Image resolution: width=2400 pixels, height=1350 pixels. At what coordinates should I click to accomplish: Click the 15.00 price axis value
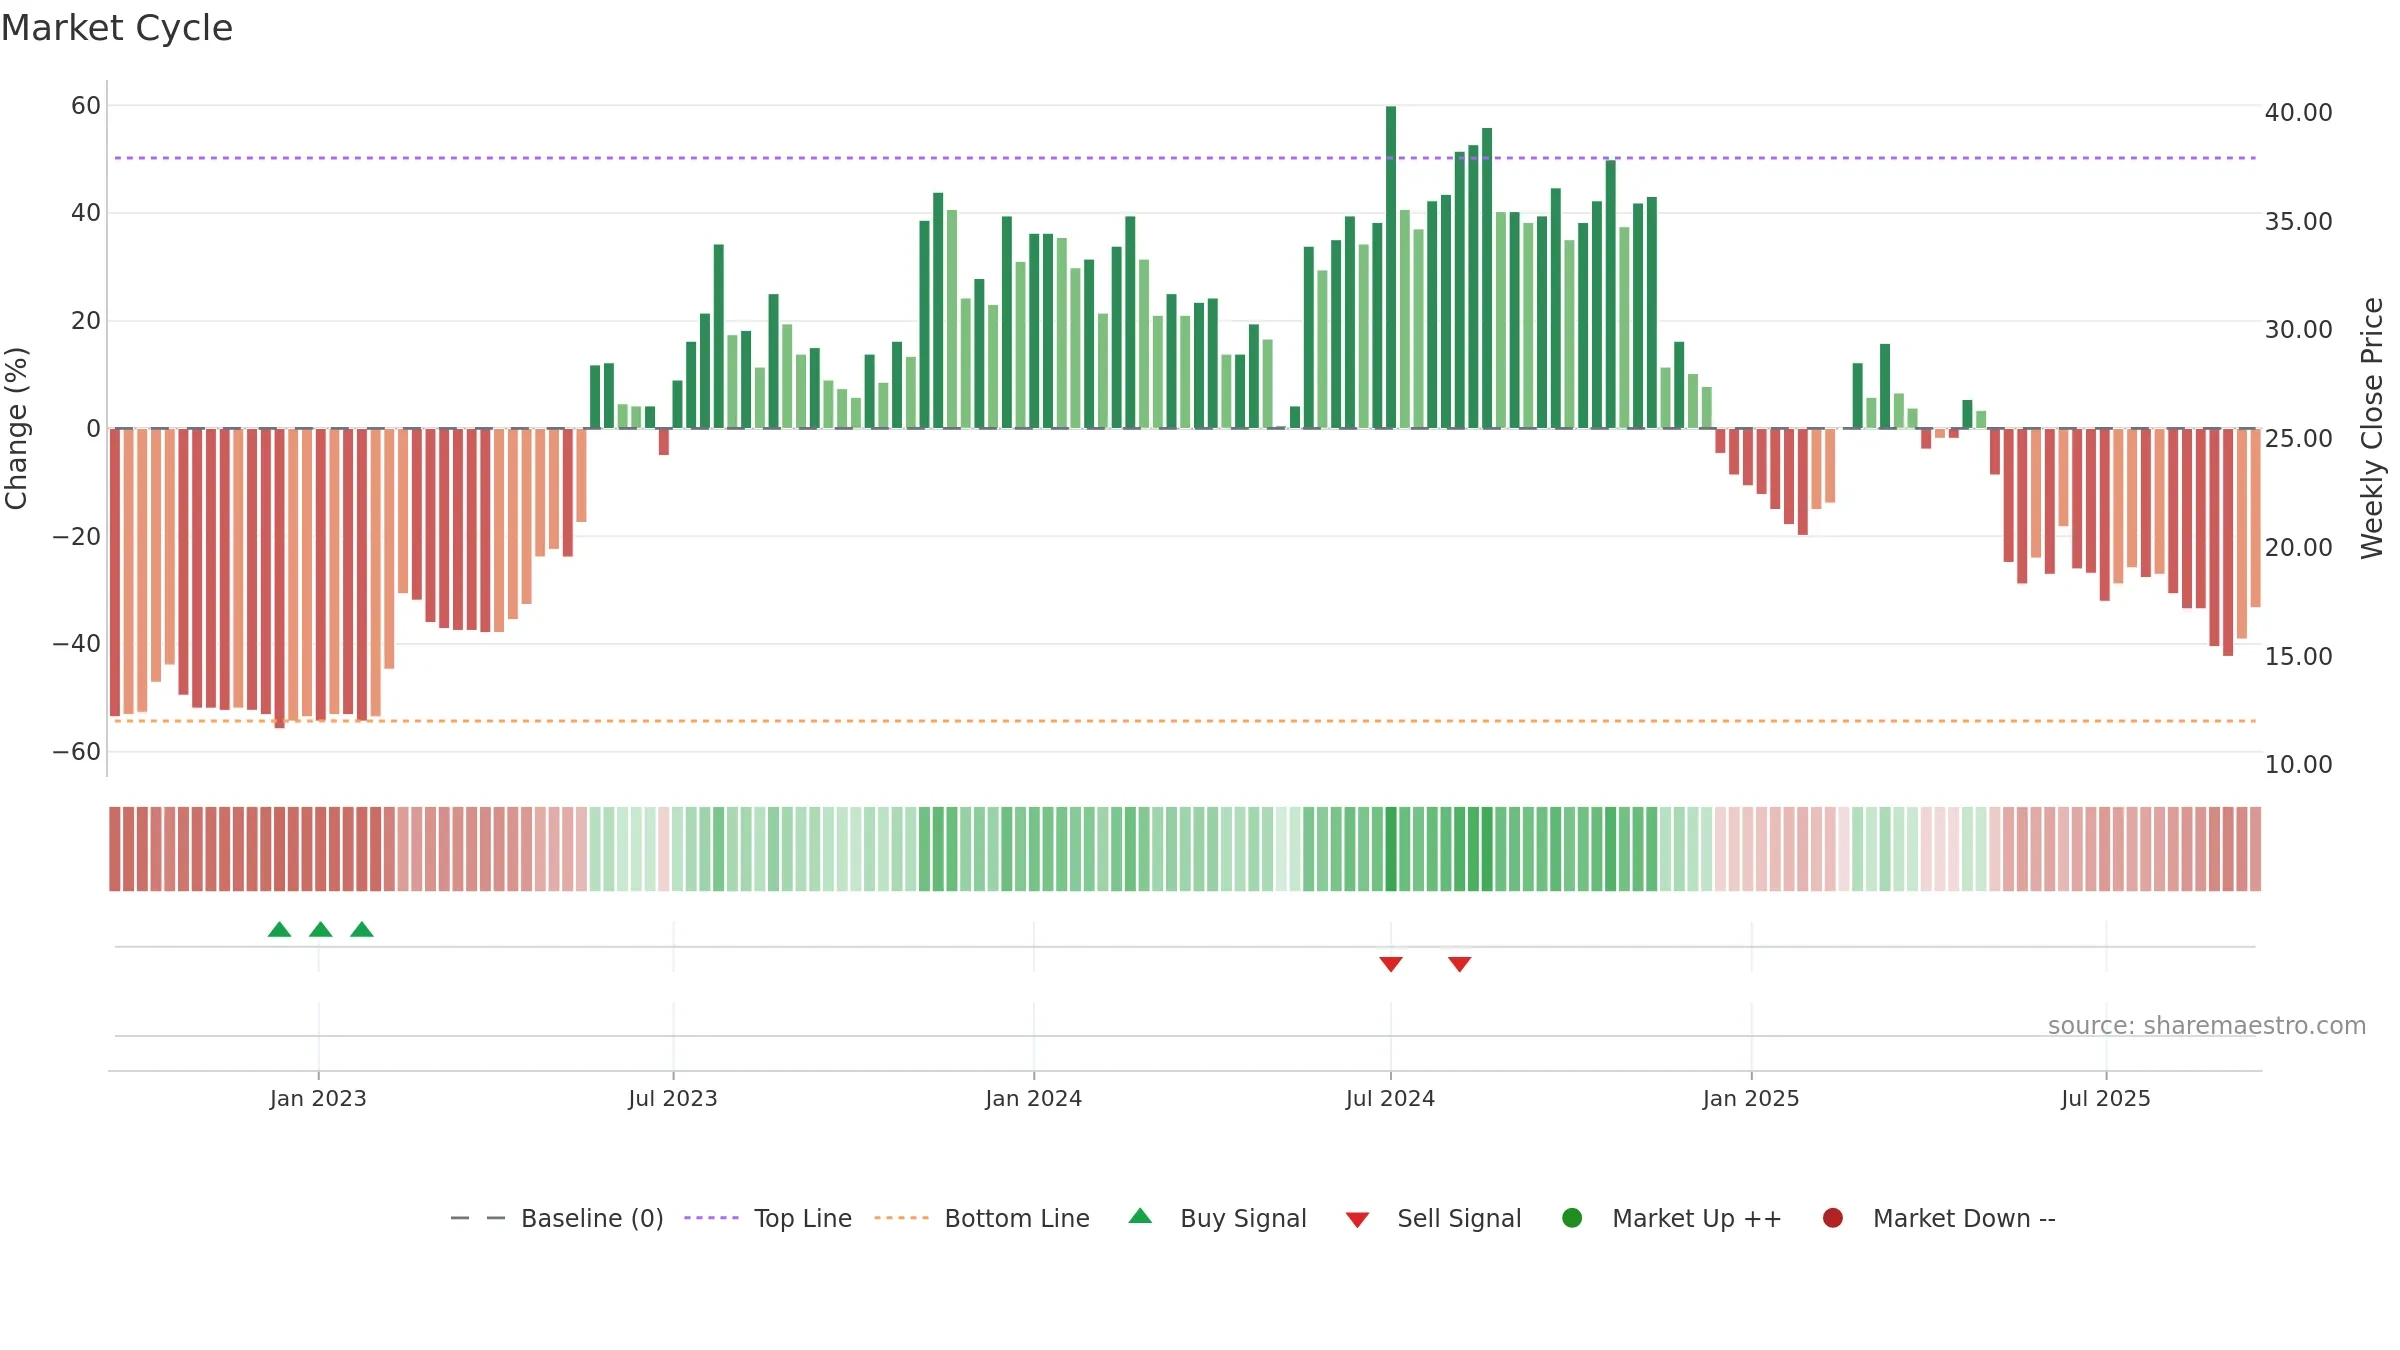point(2299,656)
